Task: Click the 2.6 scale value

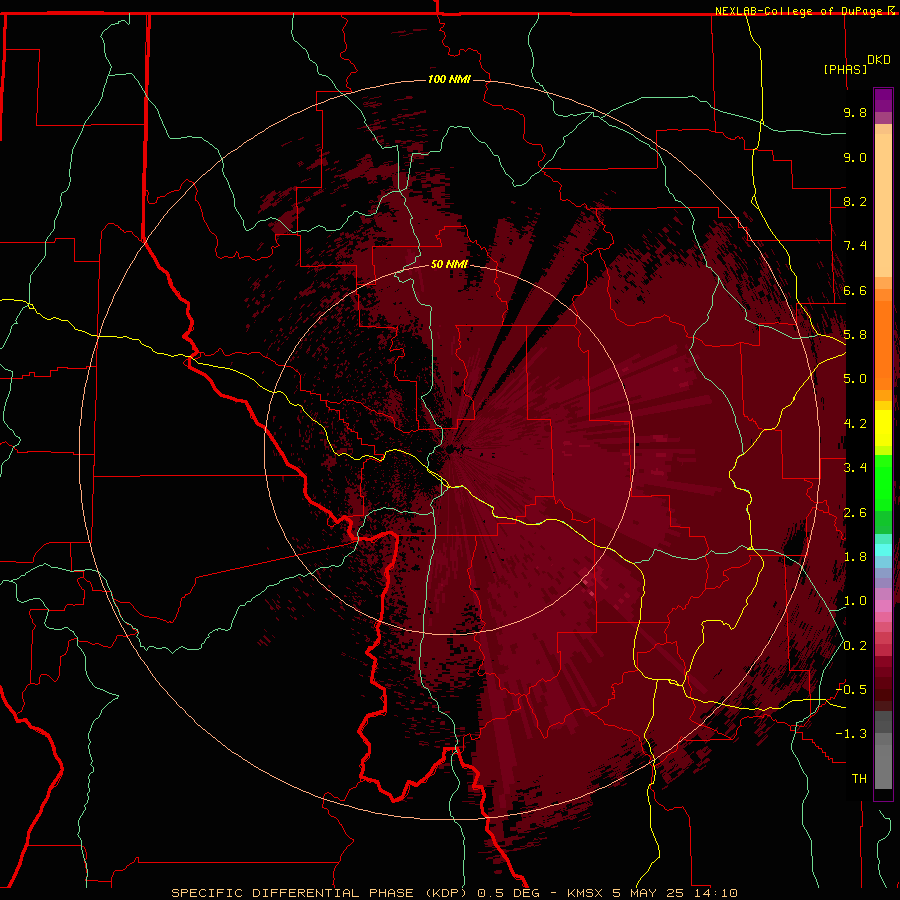Action: [x=855, y=513]
